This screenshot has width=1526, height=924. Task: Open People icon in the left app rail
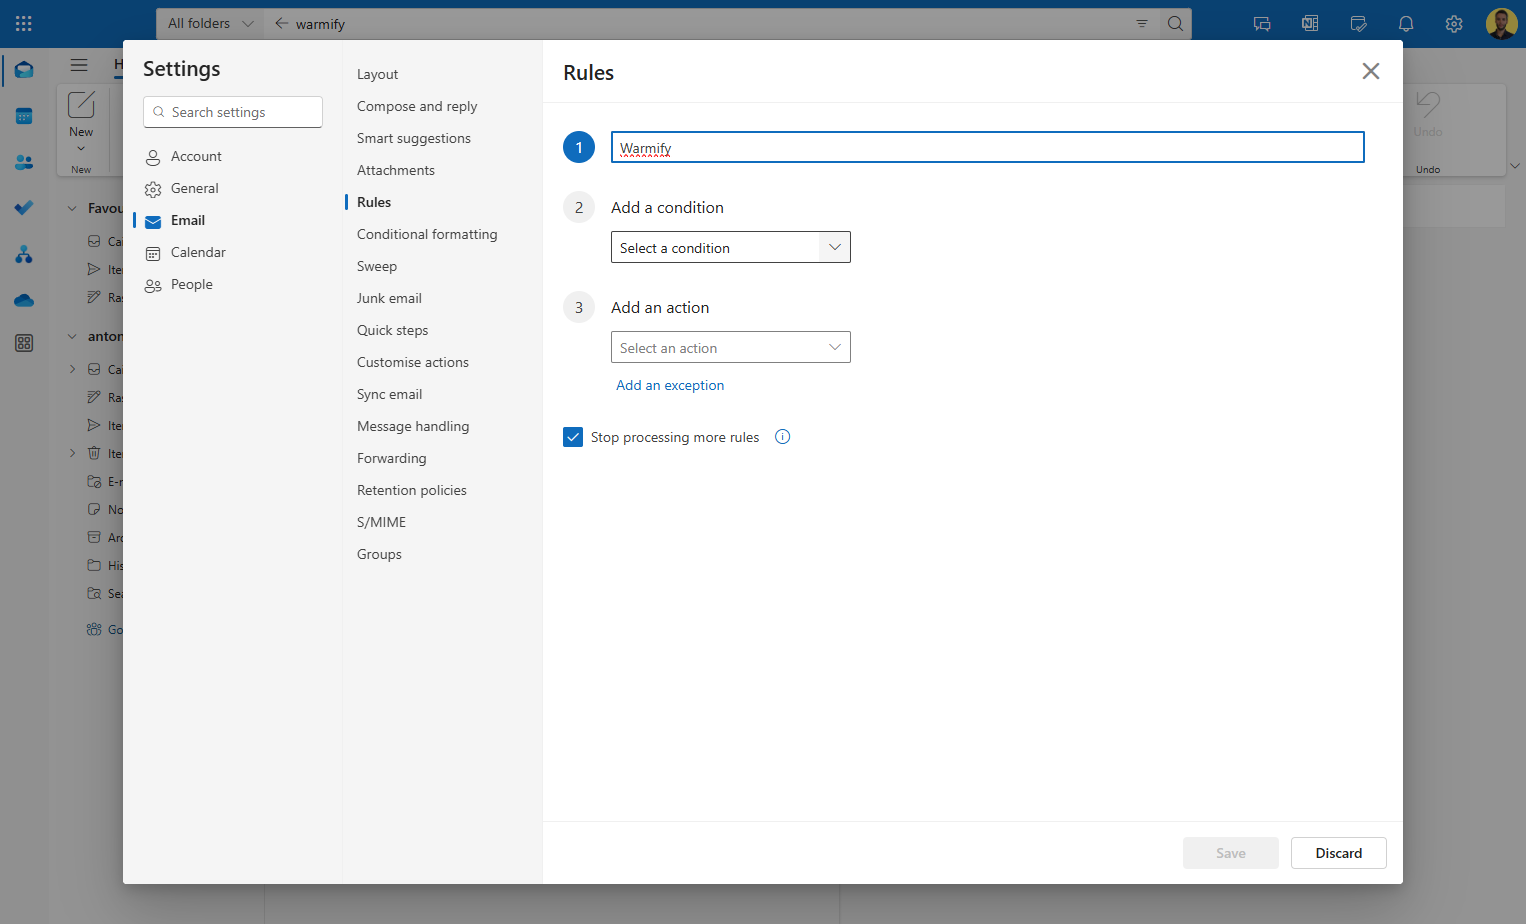click(24, 162)
